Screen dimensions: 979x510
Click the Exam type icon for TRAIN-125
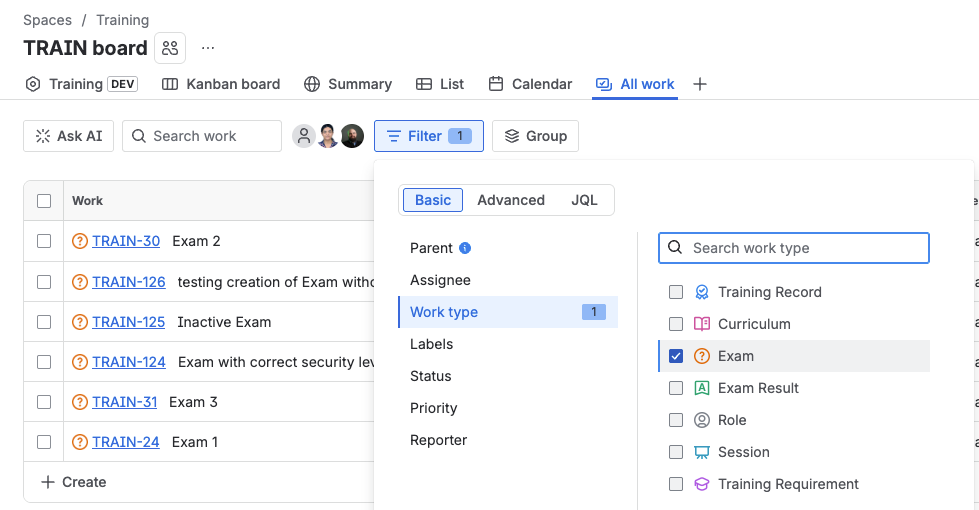80,322
